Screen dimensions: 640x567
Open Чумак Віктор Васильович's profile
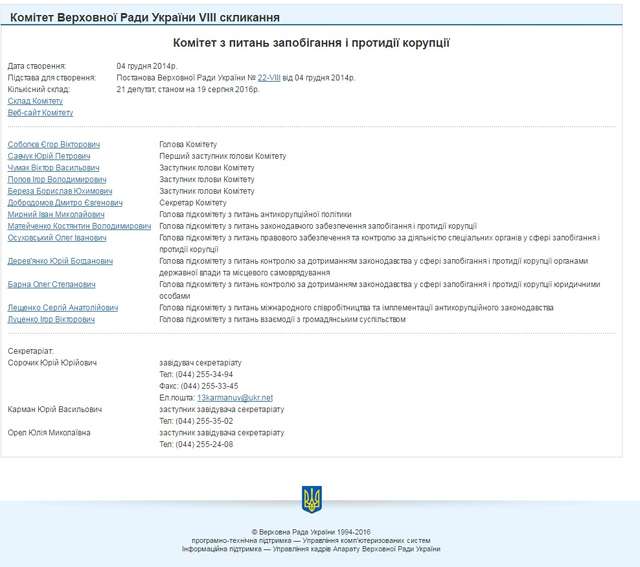point(53,168)
